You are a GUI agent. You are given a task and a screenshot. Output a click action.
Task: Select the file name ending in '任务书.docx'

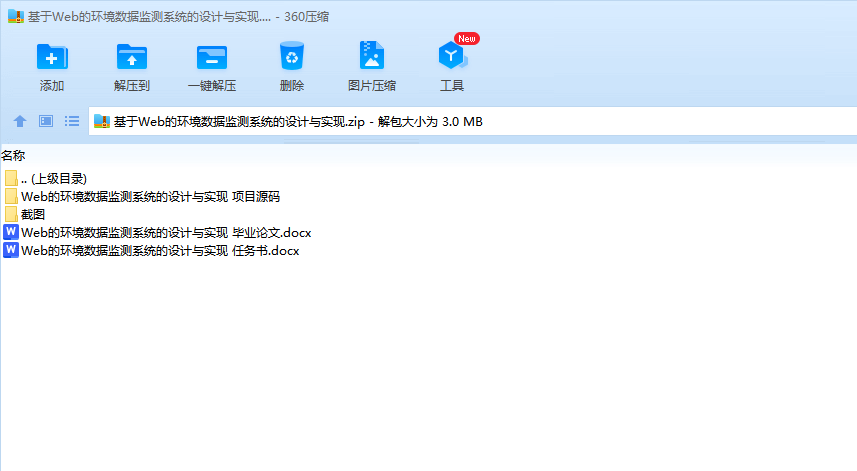(x=160, y=251)
